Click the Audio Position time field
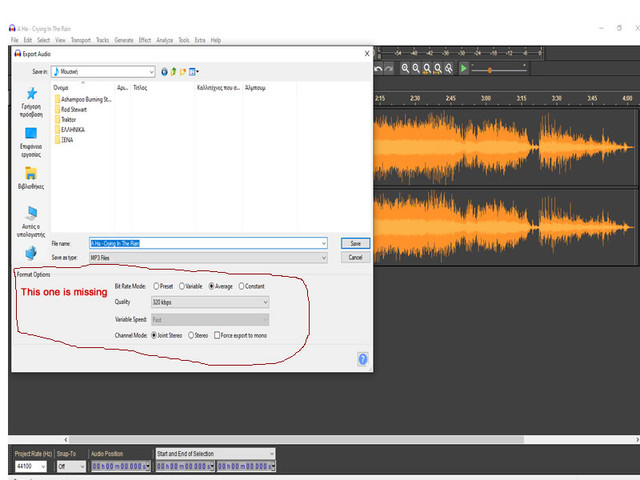This screenshot has width=640, height=480. coord(121,466)
